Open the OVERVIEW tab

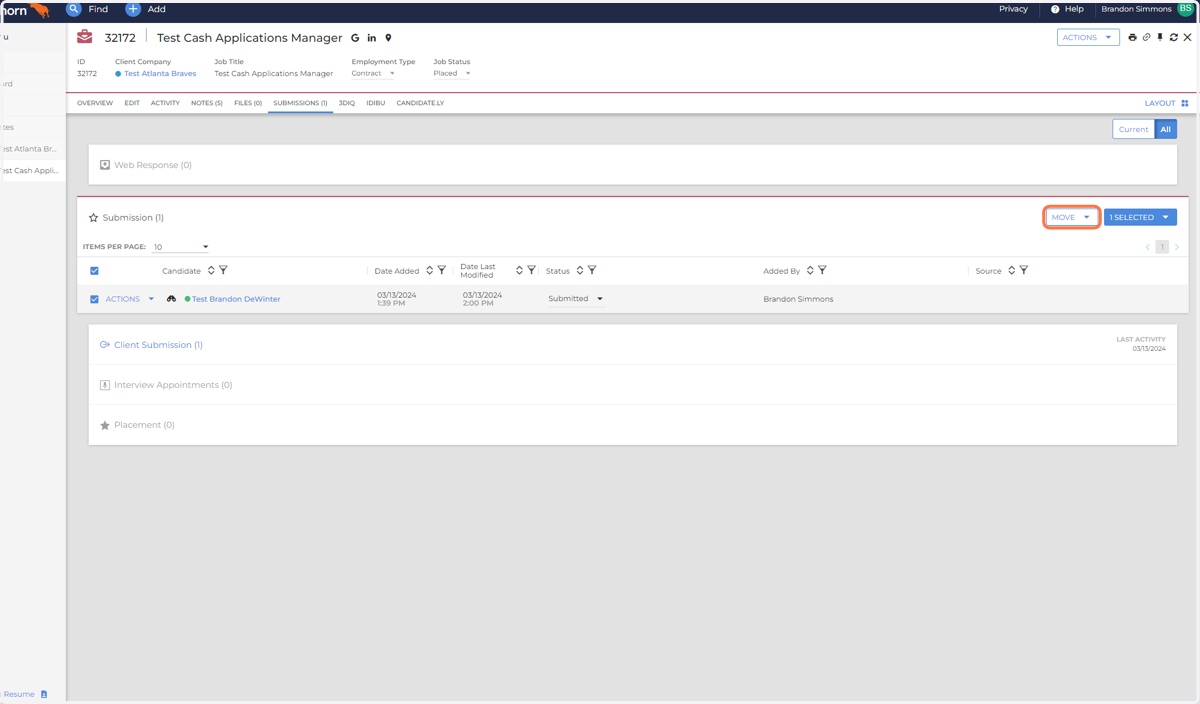coord(95,103)
